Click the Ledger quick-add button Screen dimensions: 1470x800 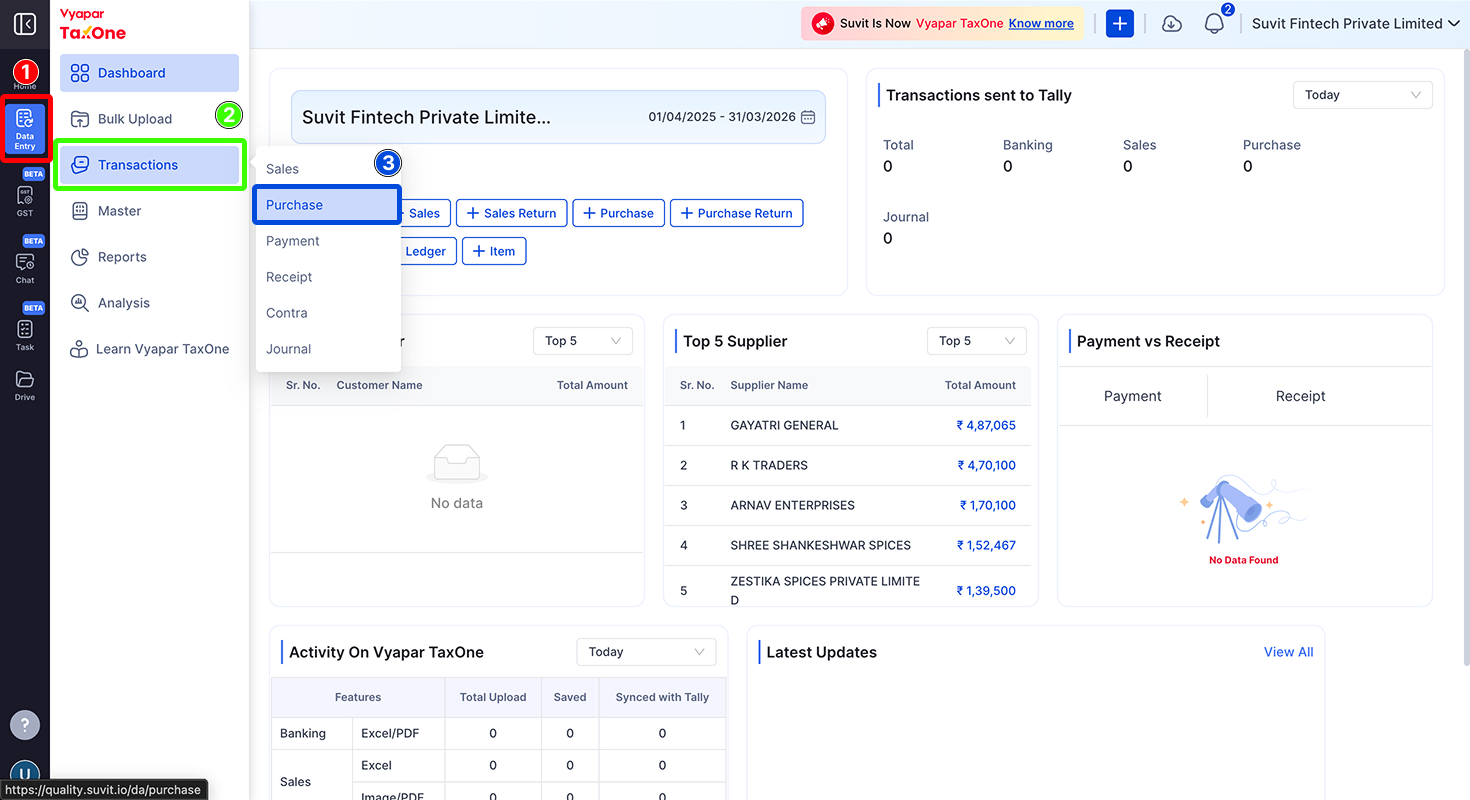(428, 251)
